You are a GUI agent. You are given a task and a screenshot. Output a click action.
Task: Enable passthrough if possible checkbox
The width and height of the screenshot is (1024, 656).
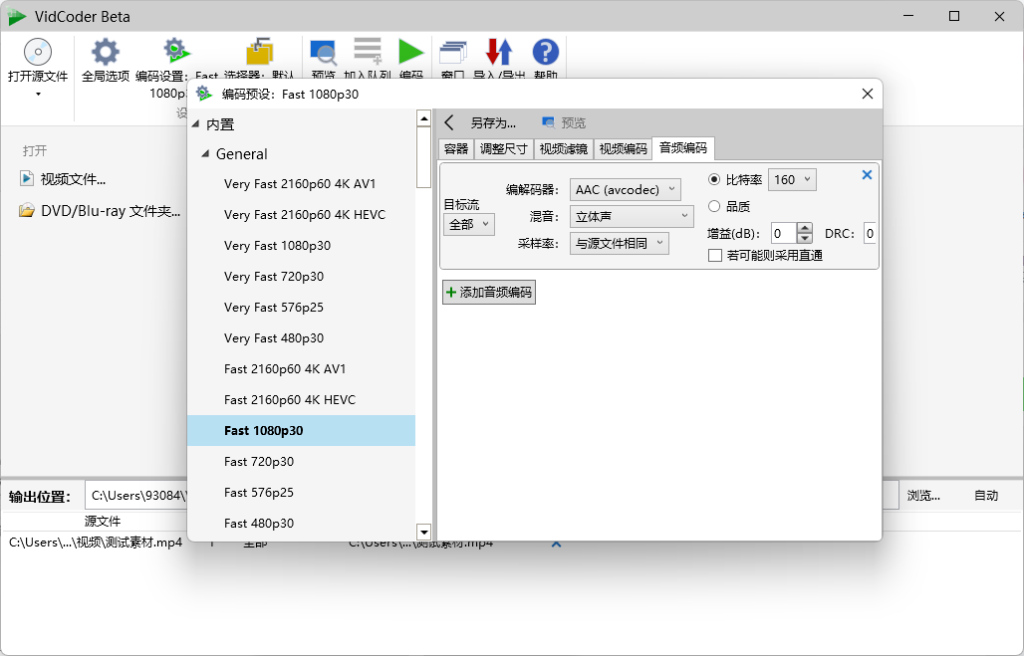pos(715,256)
